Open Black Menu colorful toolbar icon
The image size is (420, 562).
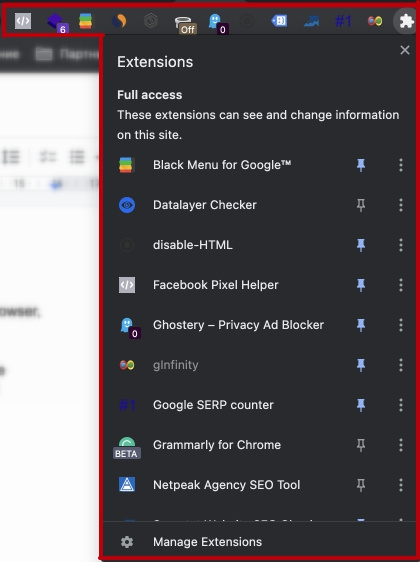(86, 21)
